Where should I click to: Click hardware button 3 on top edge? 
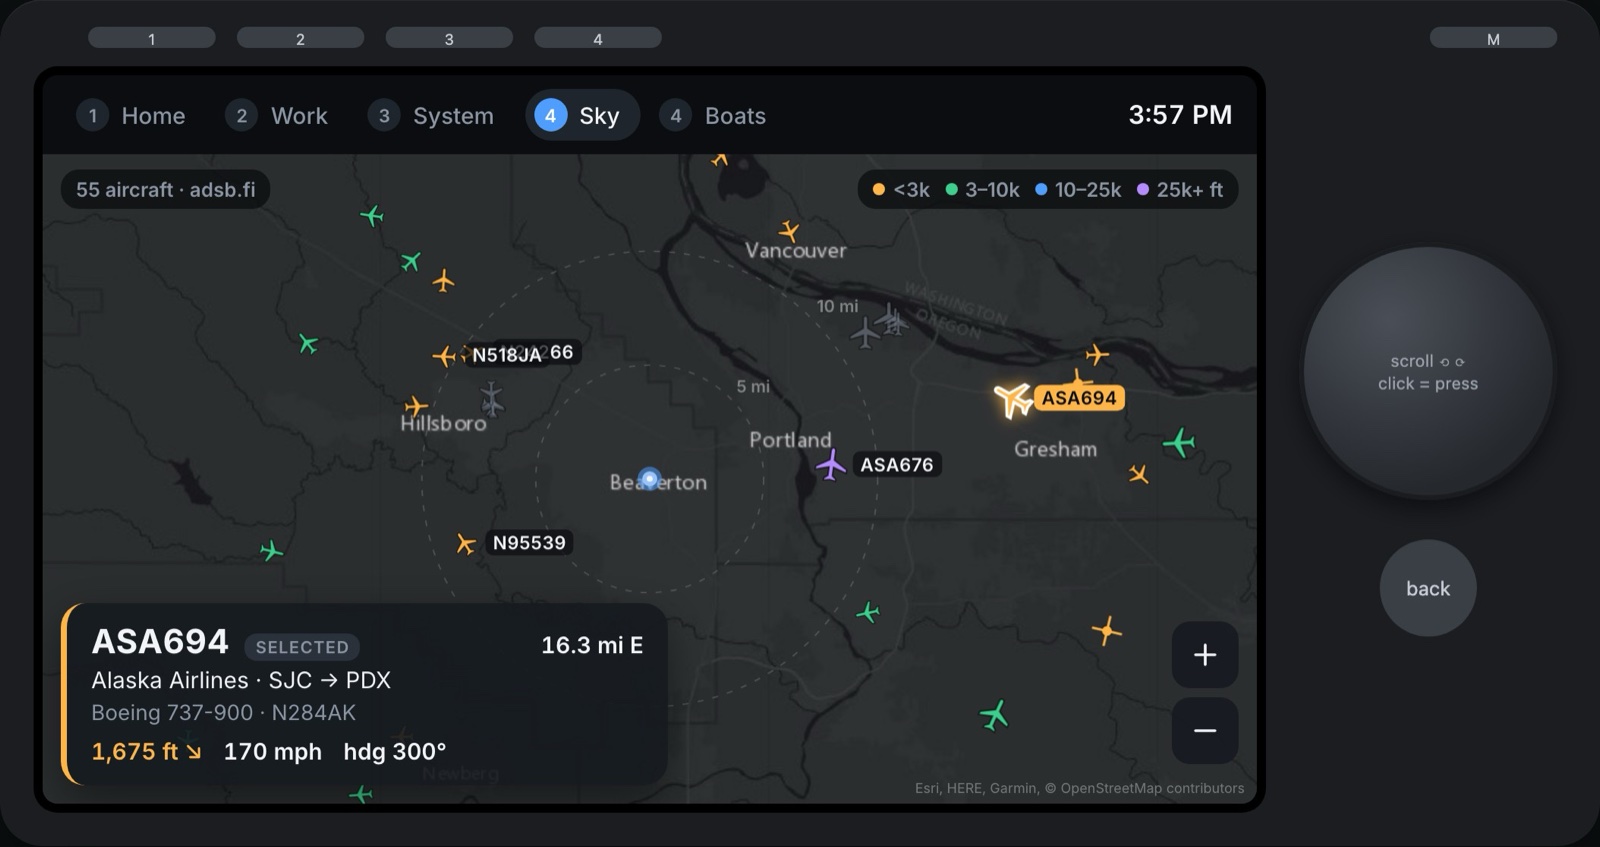(449, 38)
